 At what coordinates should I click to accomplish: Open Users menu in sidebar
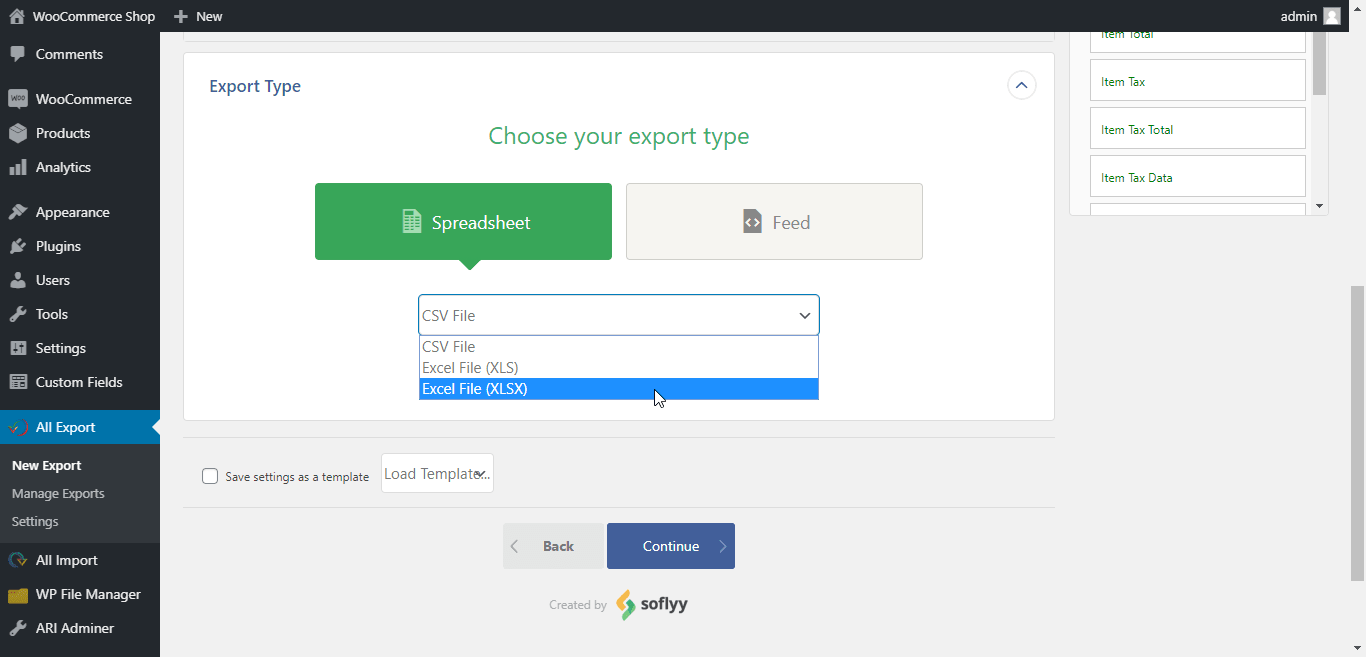80,280
